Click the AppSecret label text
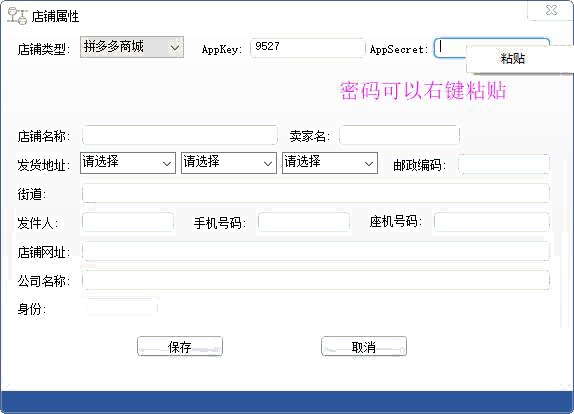 [399, 49]
